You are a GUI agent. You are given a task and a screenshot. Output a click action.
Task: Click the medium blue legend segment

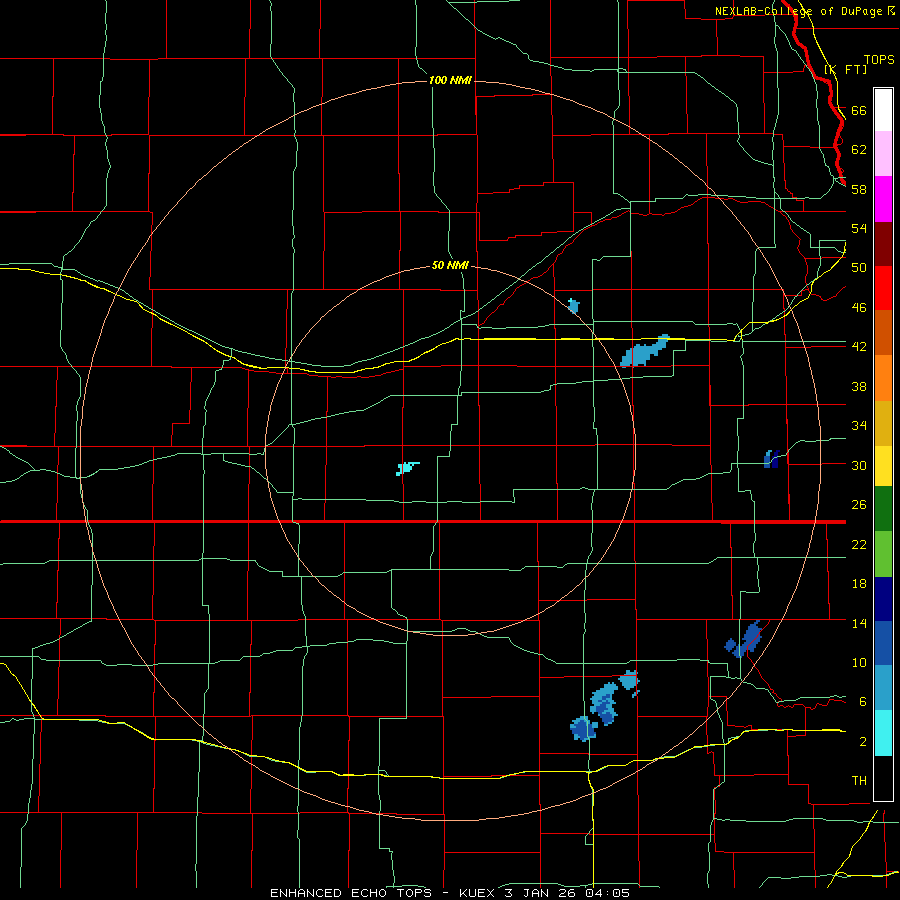click(x=883, y=643)
